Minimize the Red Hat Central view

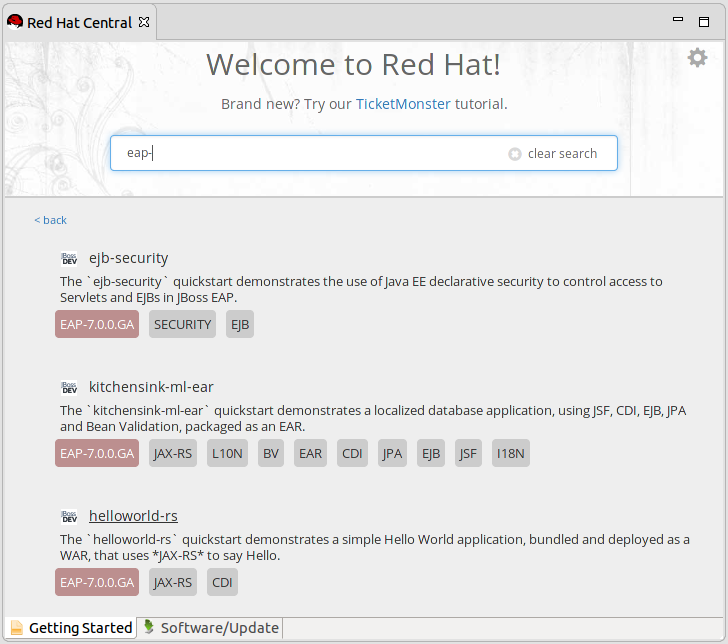679,20
